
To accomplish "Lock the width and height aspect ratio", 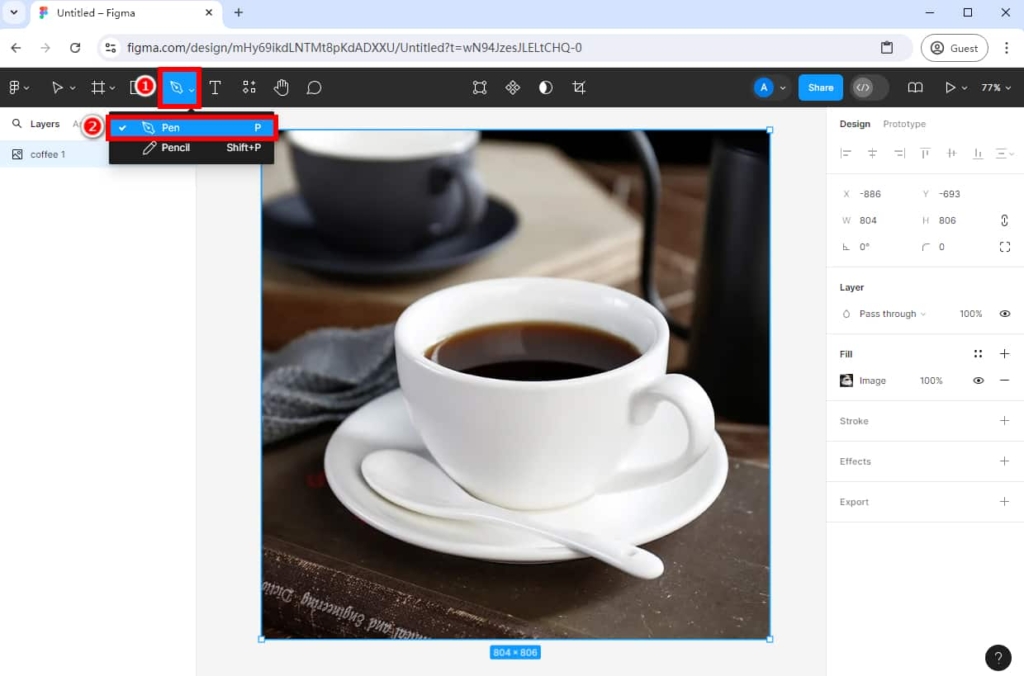I will 1004,220.
